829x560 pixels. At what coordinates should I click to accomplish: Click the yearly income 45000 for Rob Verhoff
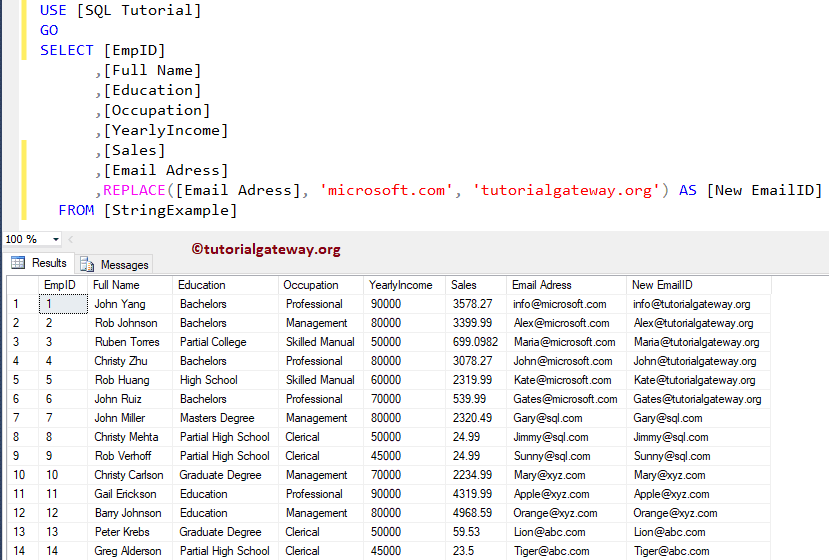tap(405, 456)
